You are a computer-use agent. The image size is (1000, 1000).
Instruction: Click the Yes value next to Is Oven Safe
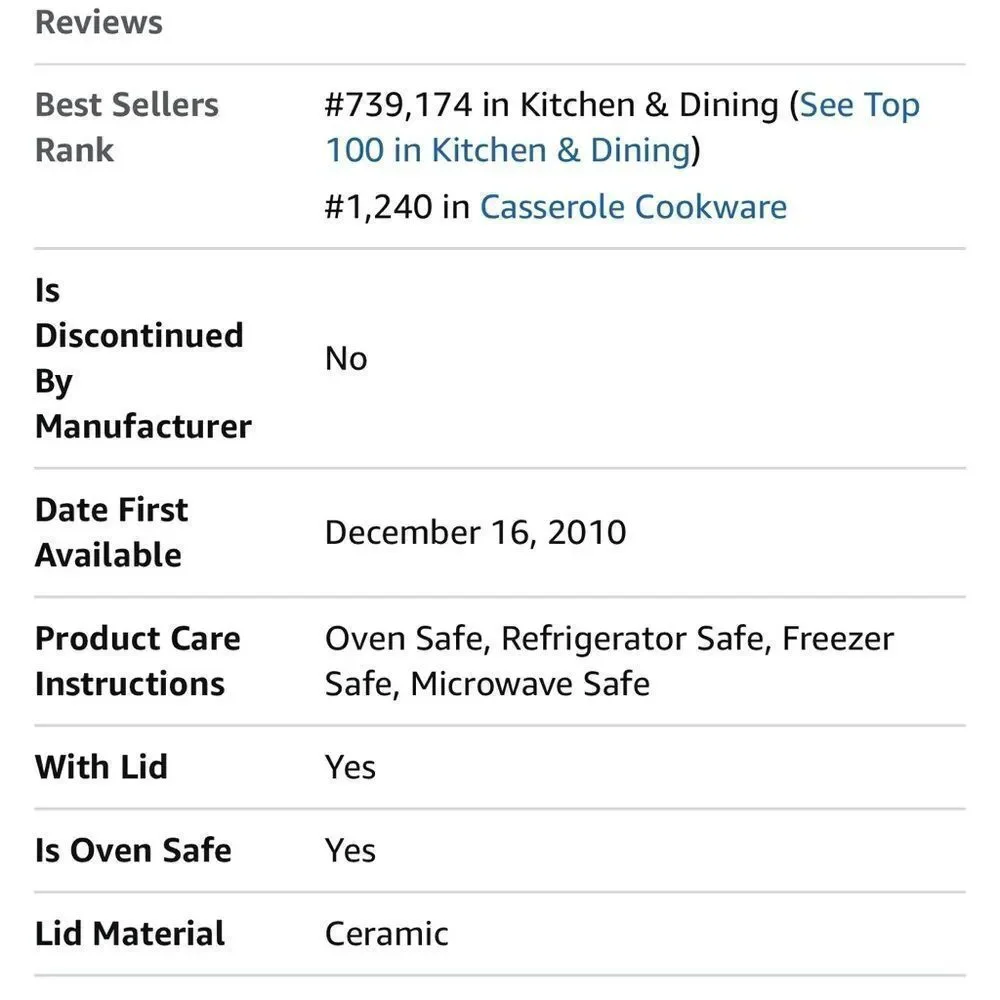pyautogui.click(x=350, y=850)
